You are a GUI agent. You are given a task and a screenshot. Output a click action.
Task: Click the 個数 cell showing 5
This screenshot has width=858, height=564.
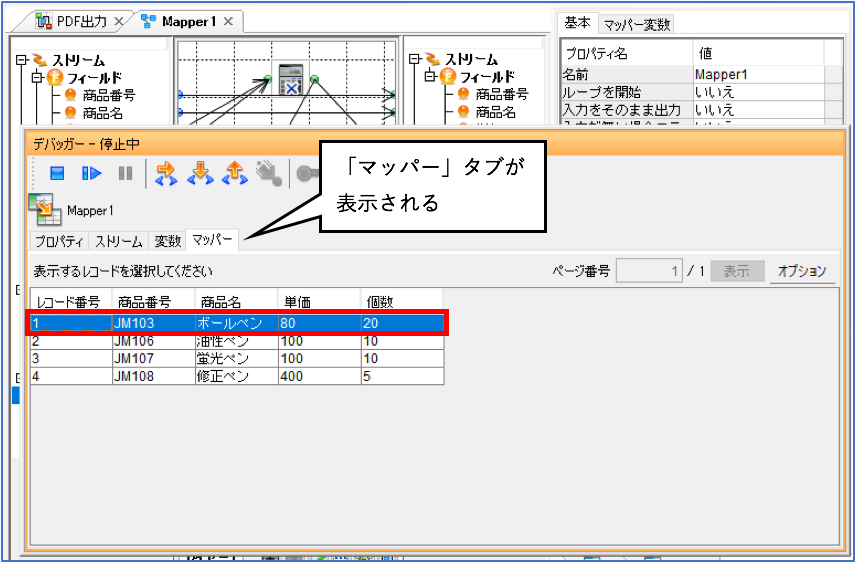(x=402, y=376)
